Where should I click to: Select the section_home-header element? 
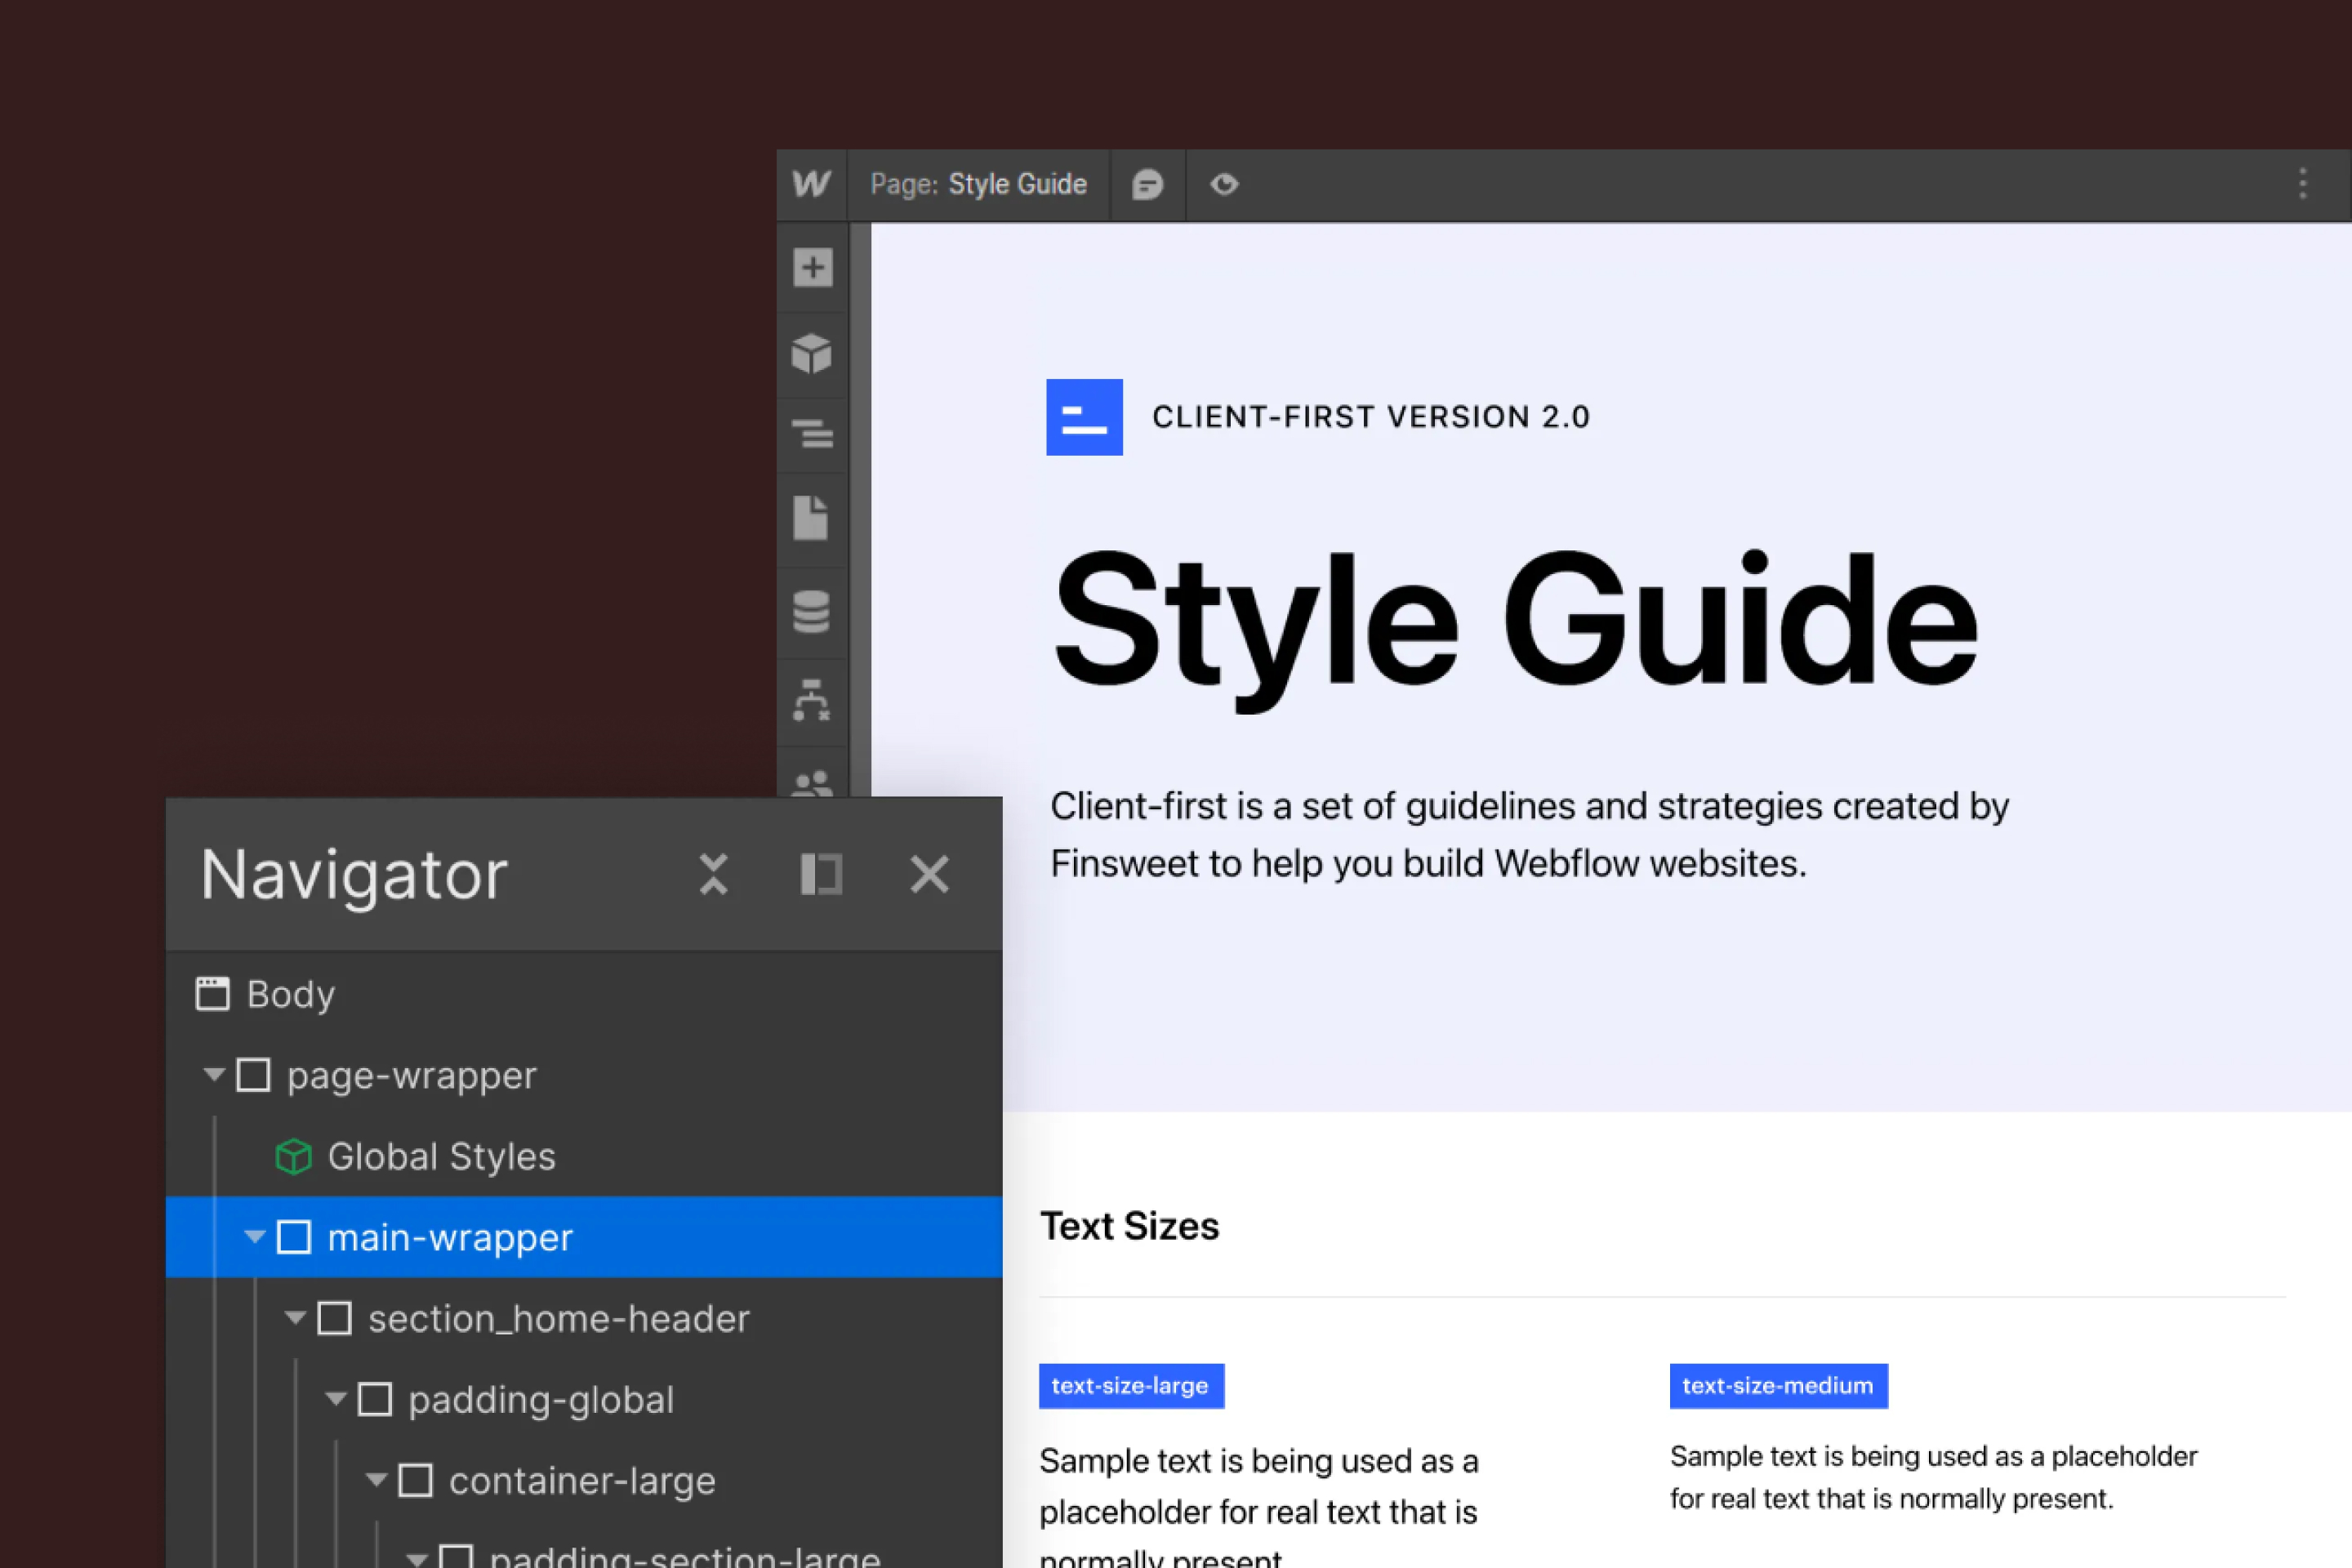coord(584,1318)
